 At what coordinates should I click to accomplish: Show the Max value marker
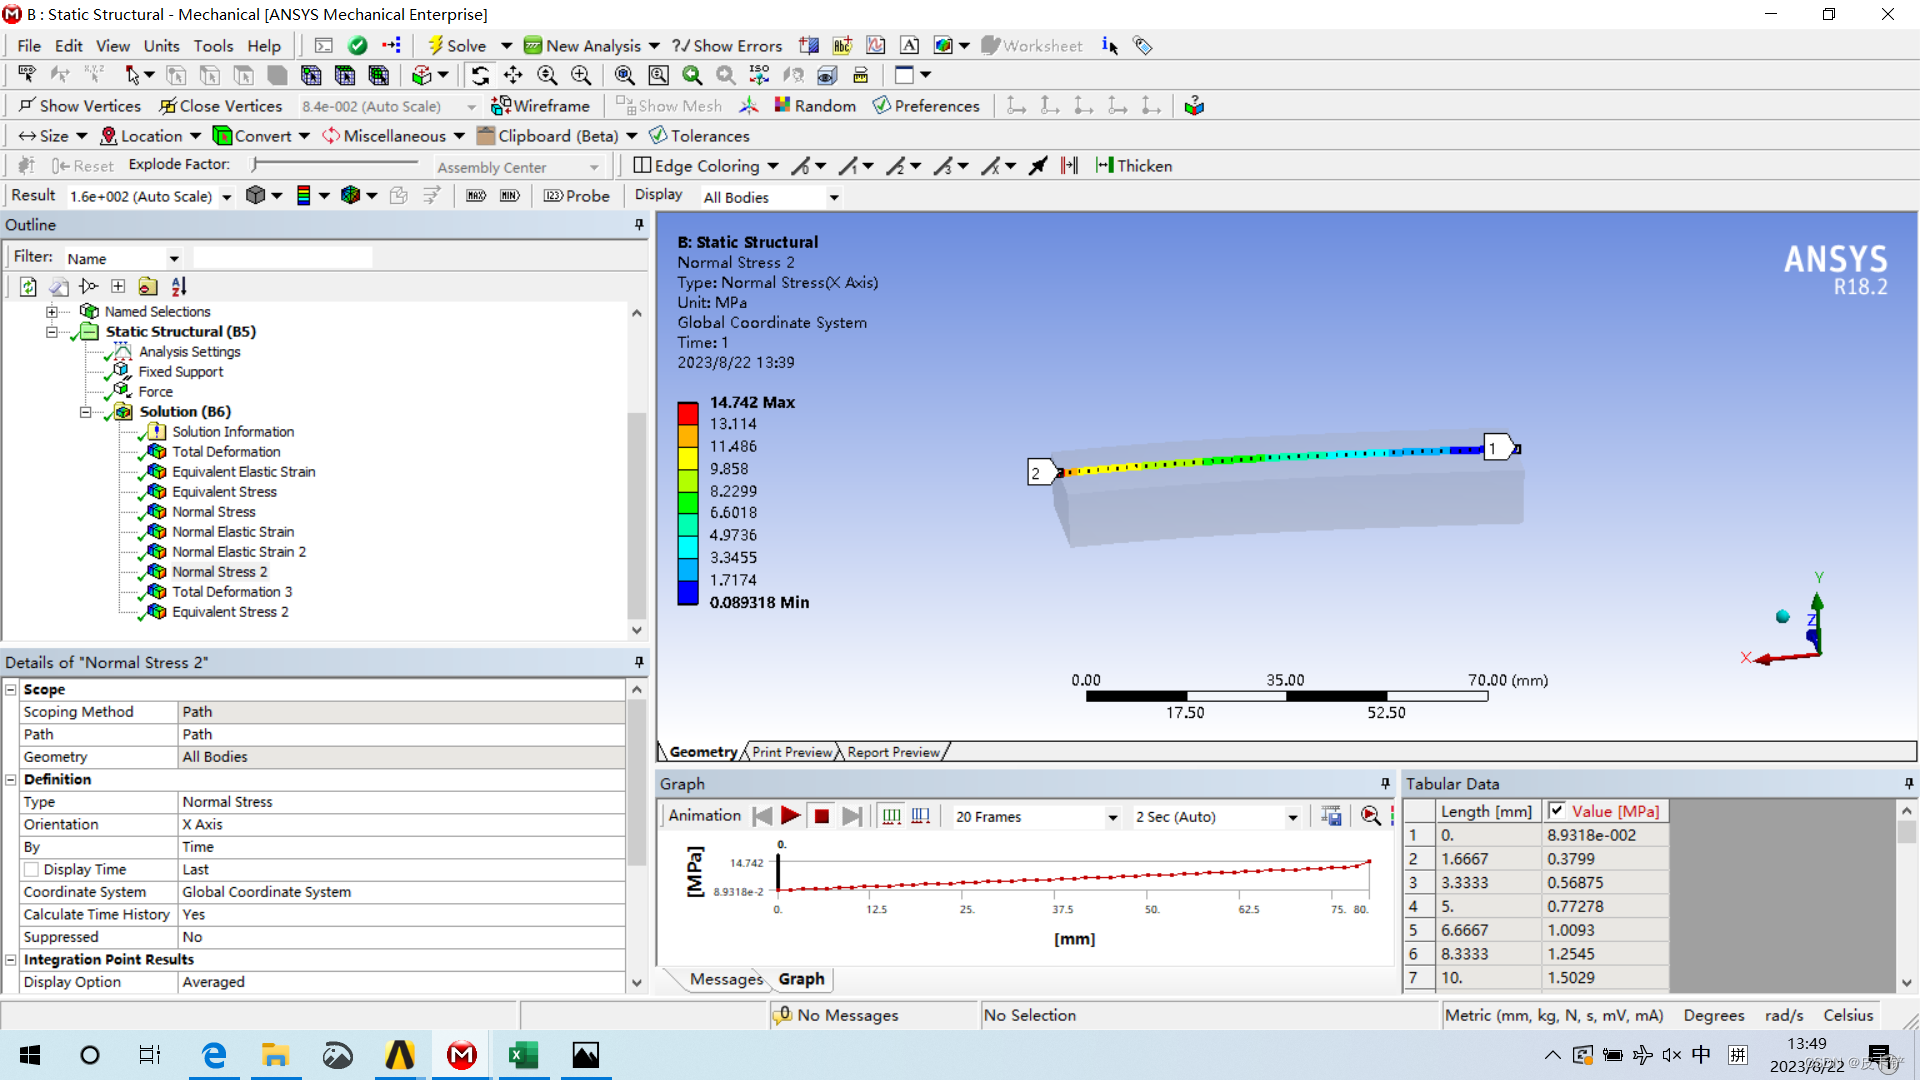coord(476,196)
